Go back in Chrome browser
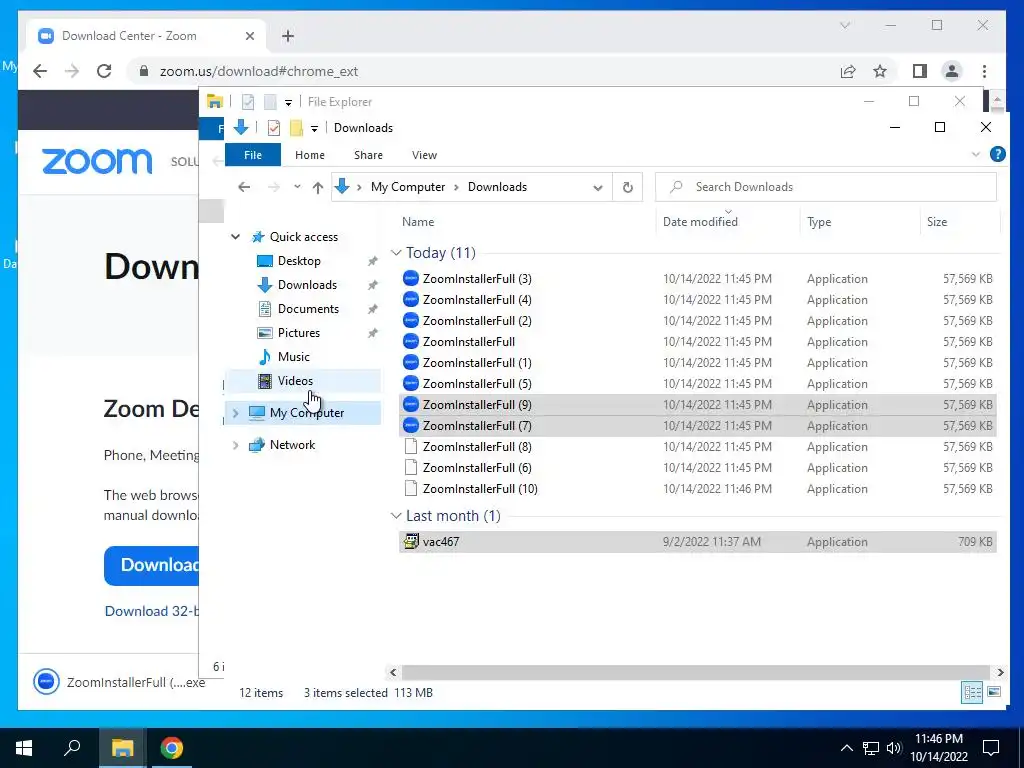This screenshot has height=768, width=1024. point(40,71)
